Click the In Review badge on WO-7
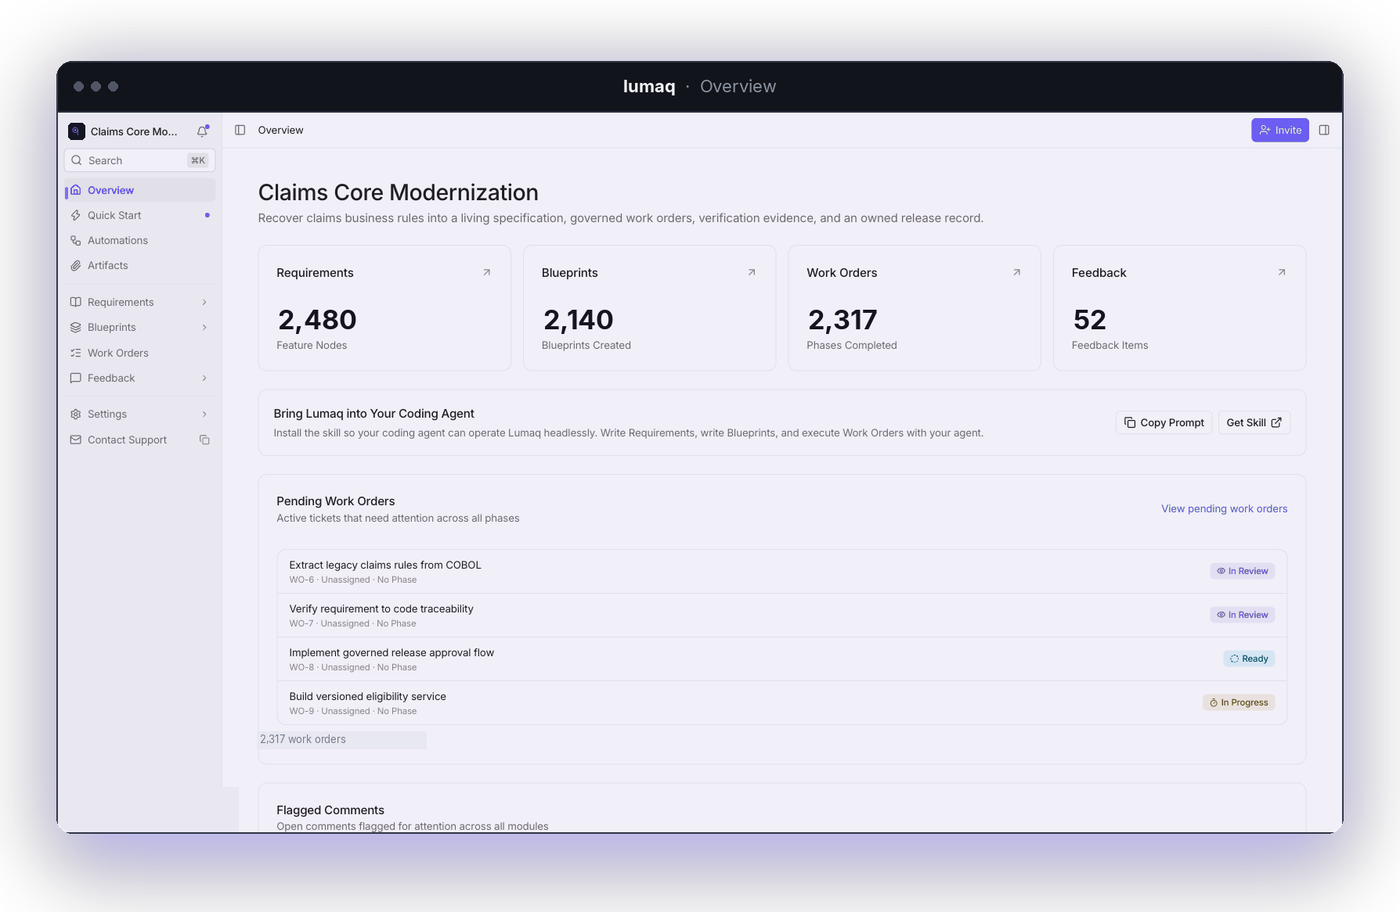This screenshot has height=912, width=1400. [x=1242, y=615]
